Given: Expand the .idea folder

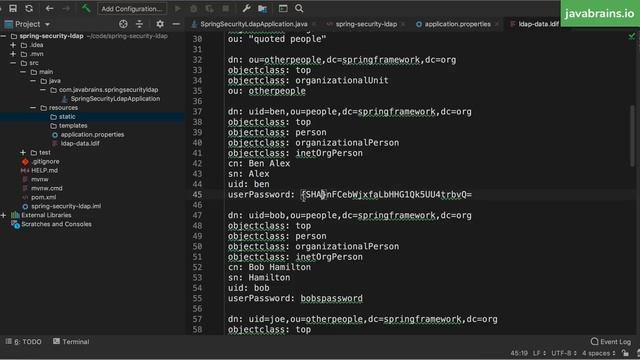Looking at the screenshot, I should pyautogui.click(x=13, y=45).
